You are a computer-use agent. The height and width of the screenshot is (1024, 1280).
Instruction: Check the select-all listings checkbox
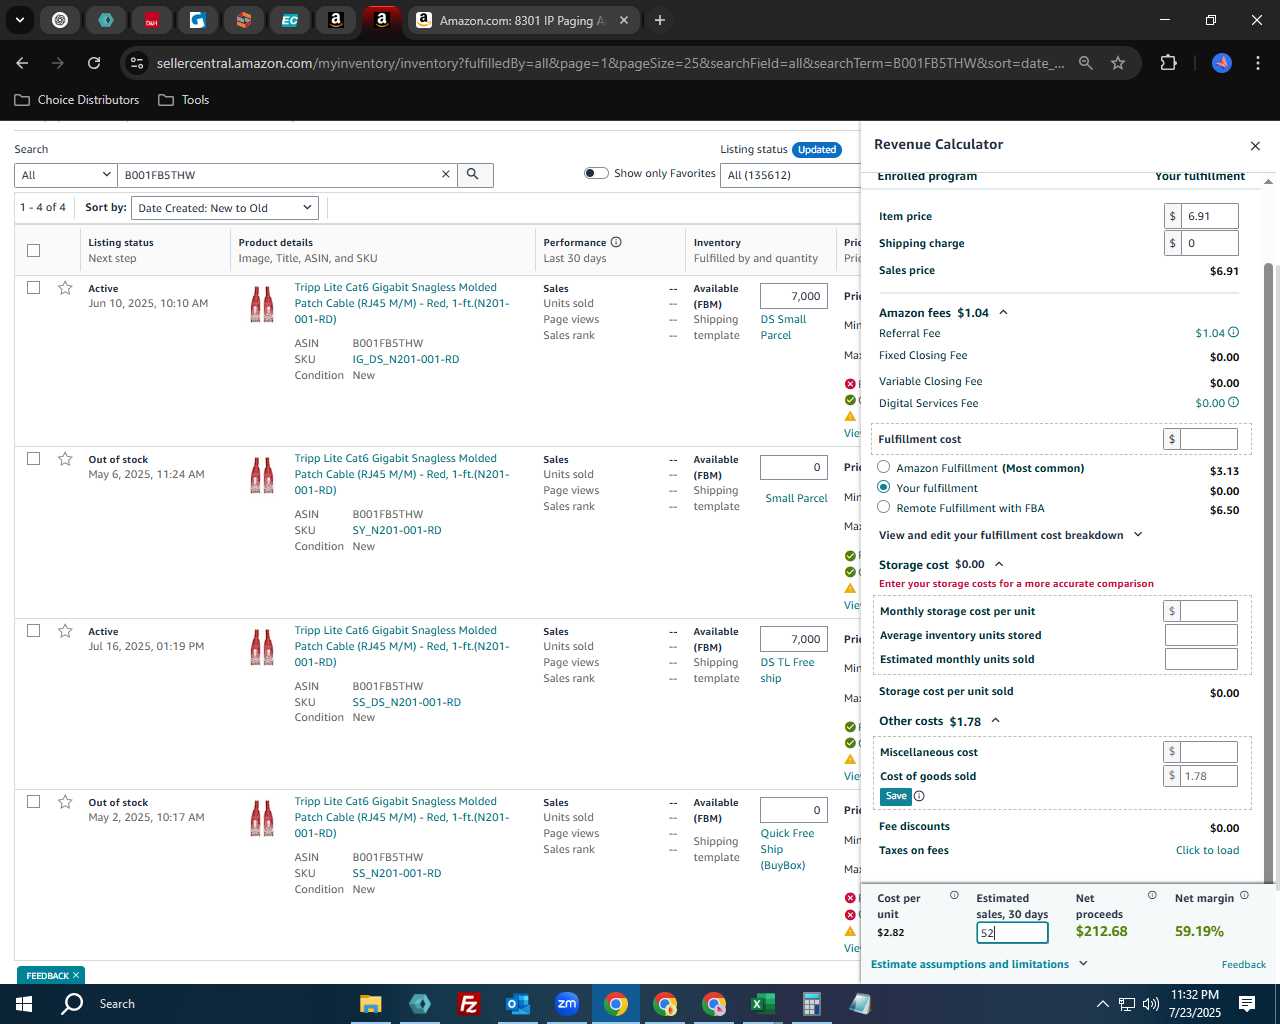(34, 250)
